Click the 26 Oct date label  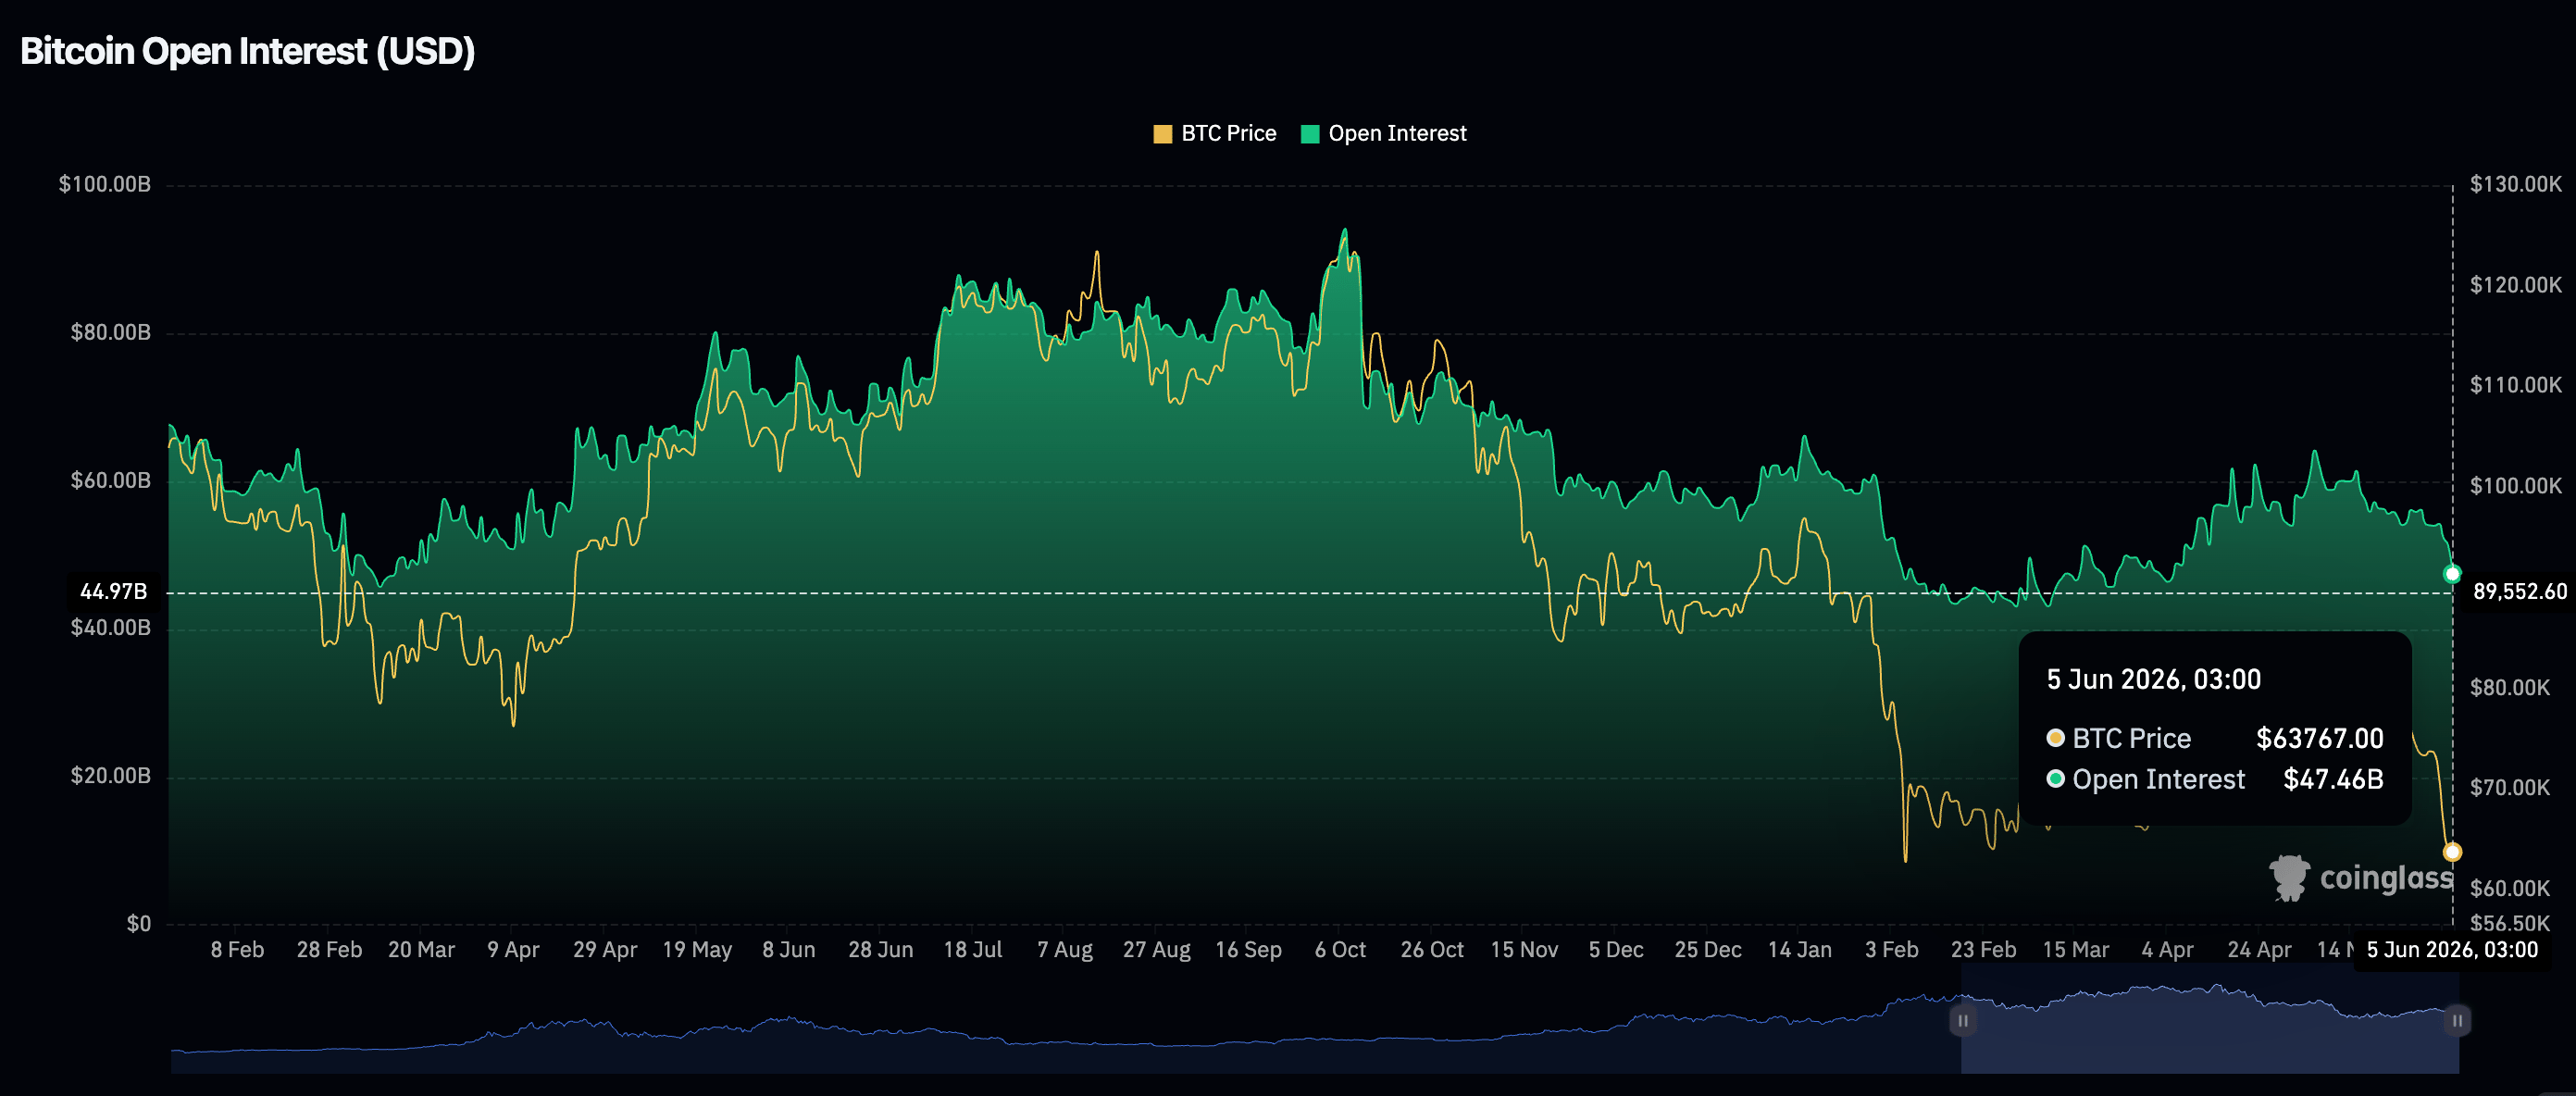(x=1432, y=950)
